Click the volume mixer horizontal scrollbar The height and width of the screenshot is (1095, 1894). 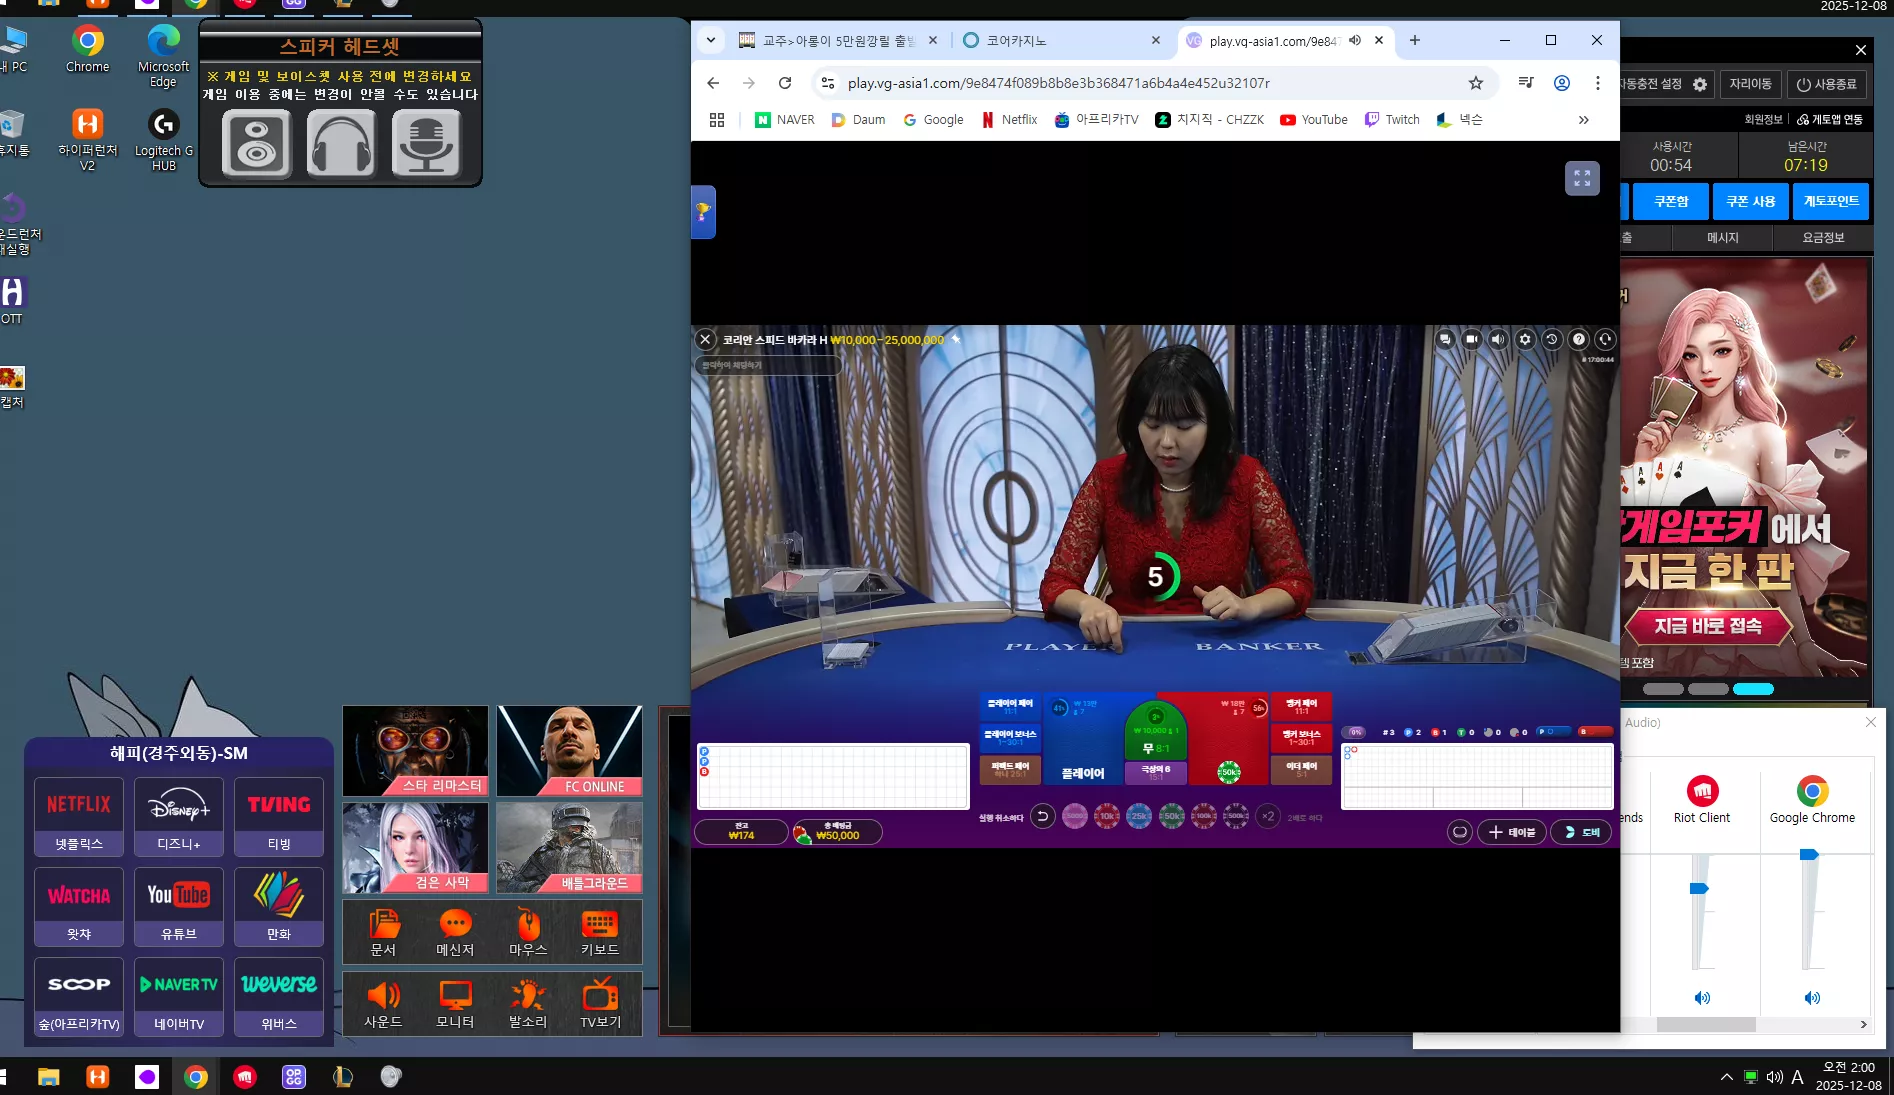(1706, 1024)
